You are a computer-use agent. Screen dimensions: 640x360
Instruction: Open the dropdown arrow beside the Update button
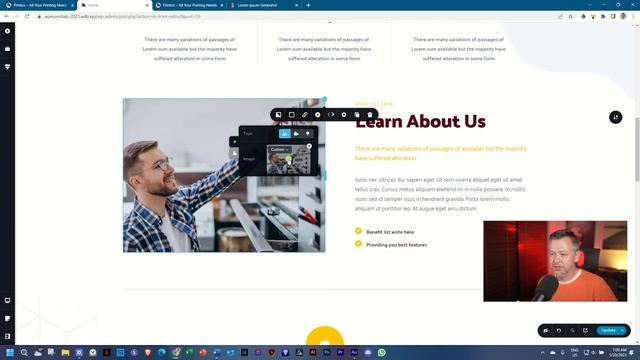point(622,331)
